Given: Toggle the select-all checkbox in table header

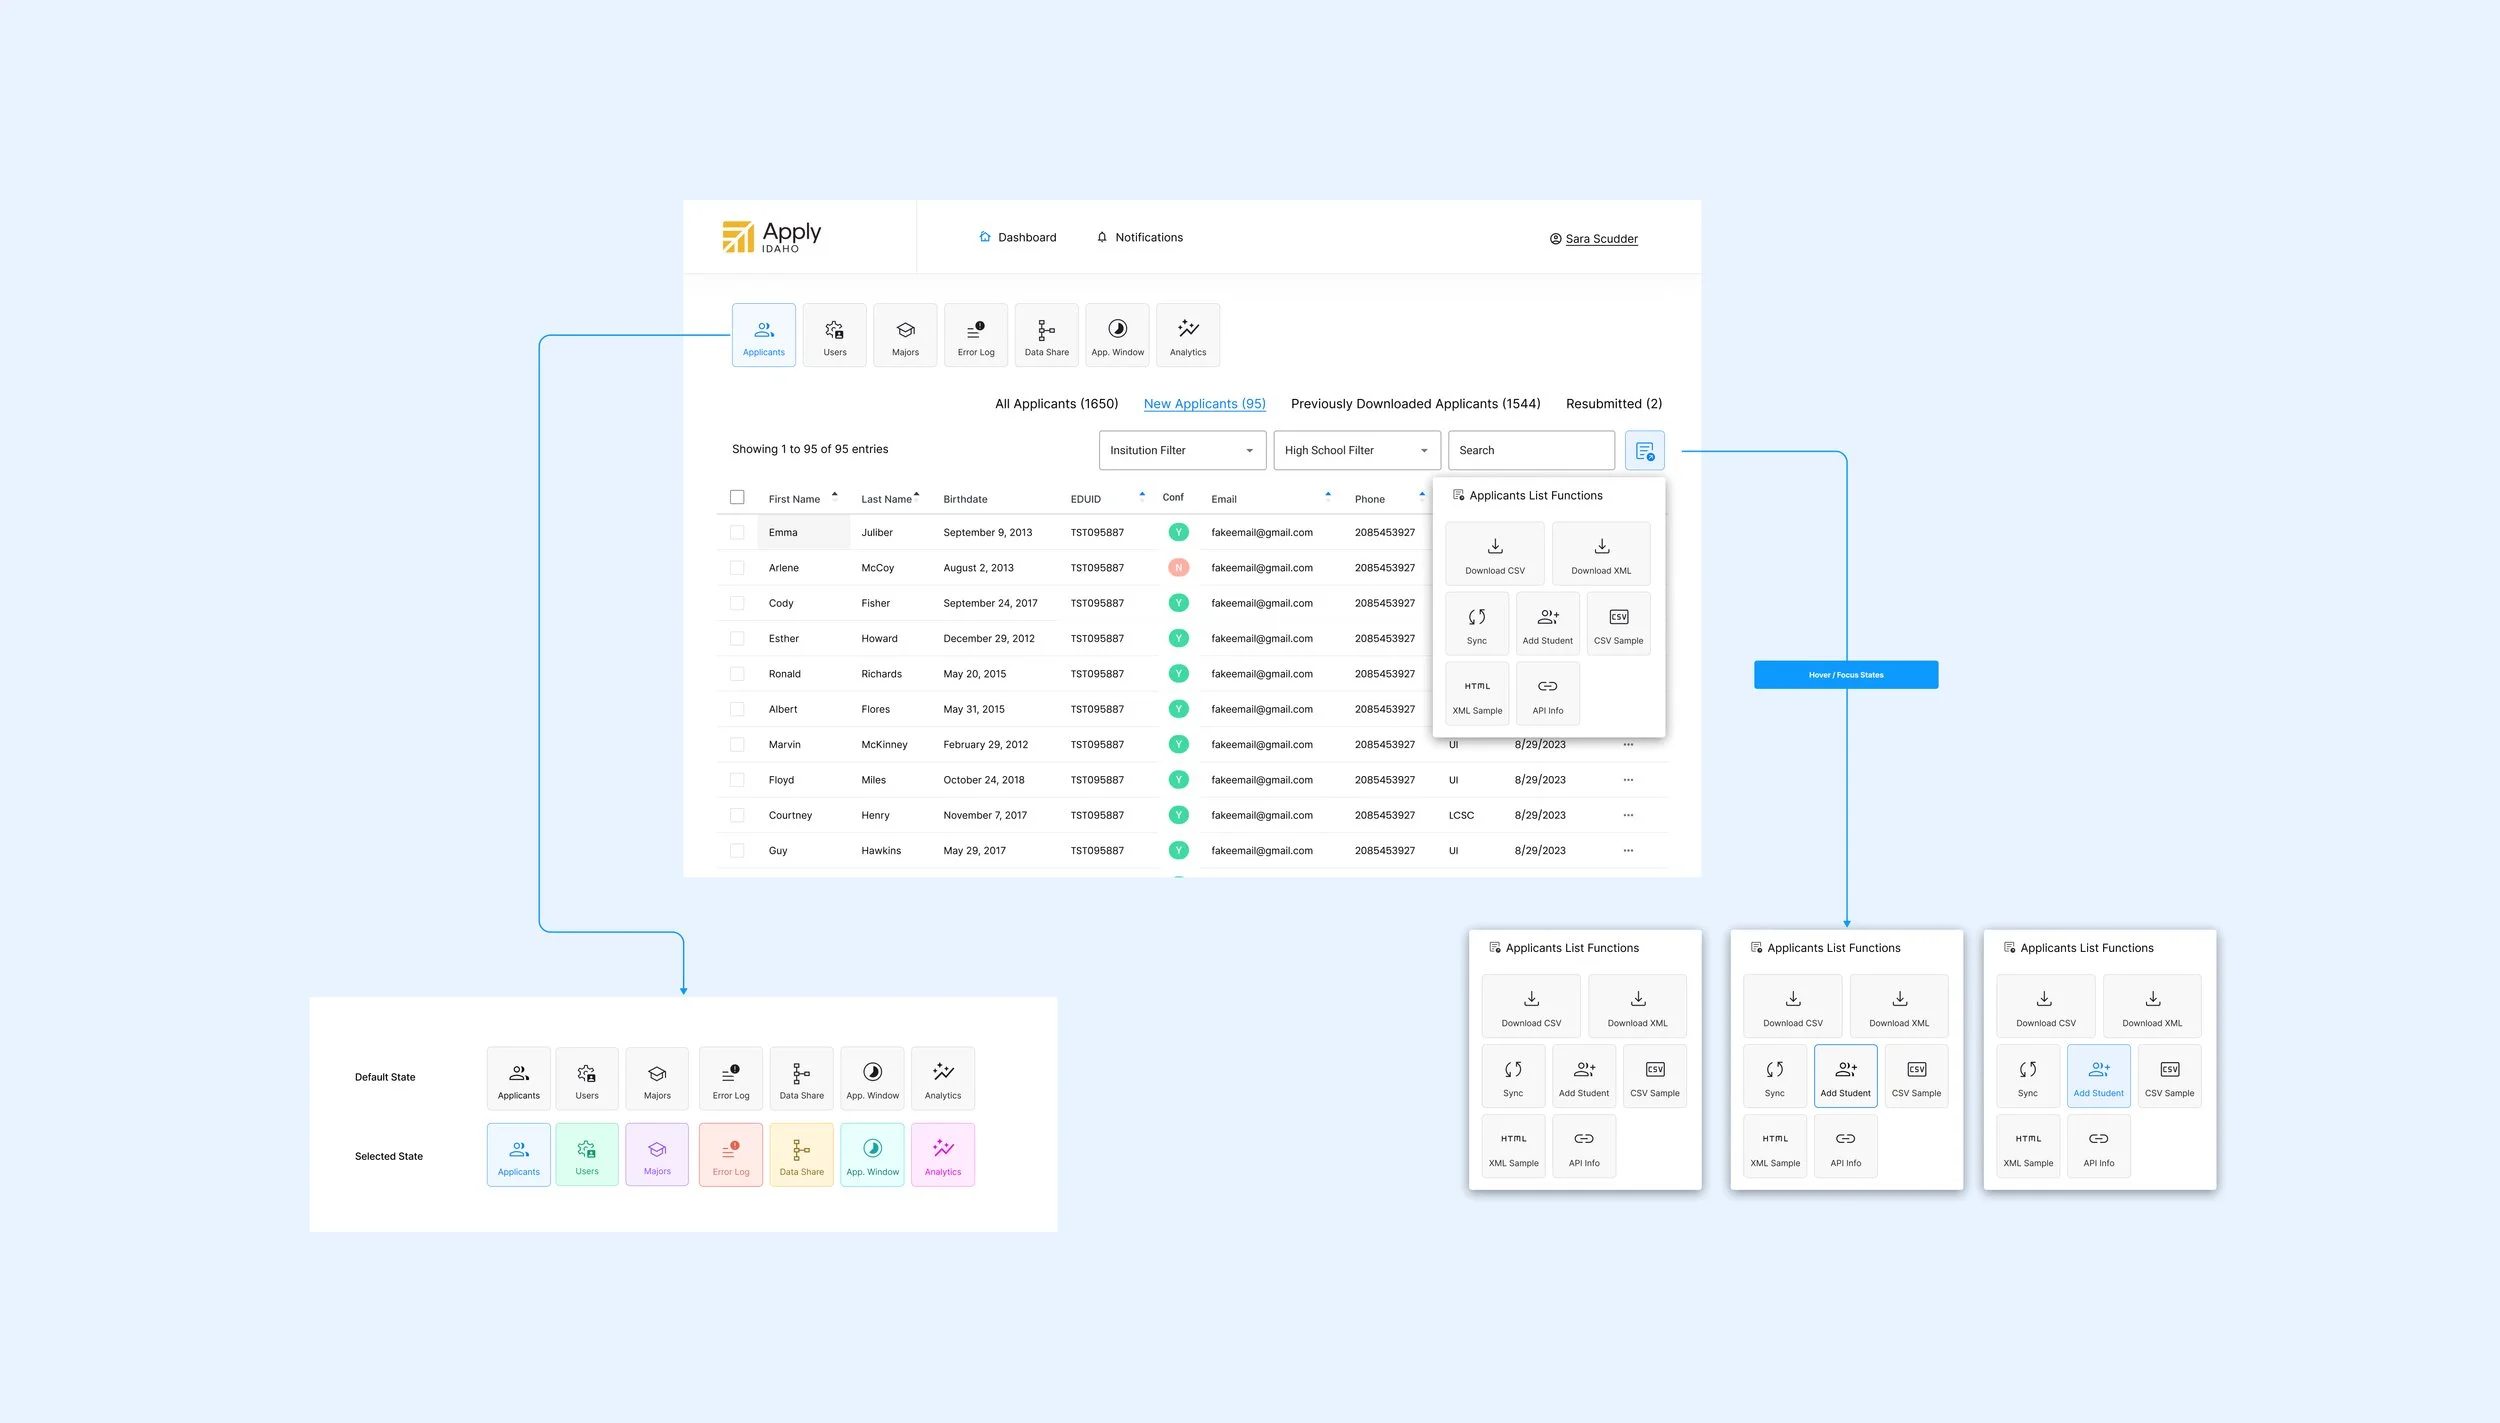Looking at the screenshot, I should tap(737, 498).
